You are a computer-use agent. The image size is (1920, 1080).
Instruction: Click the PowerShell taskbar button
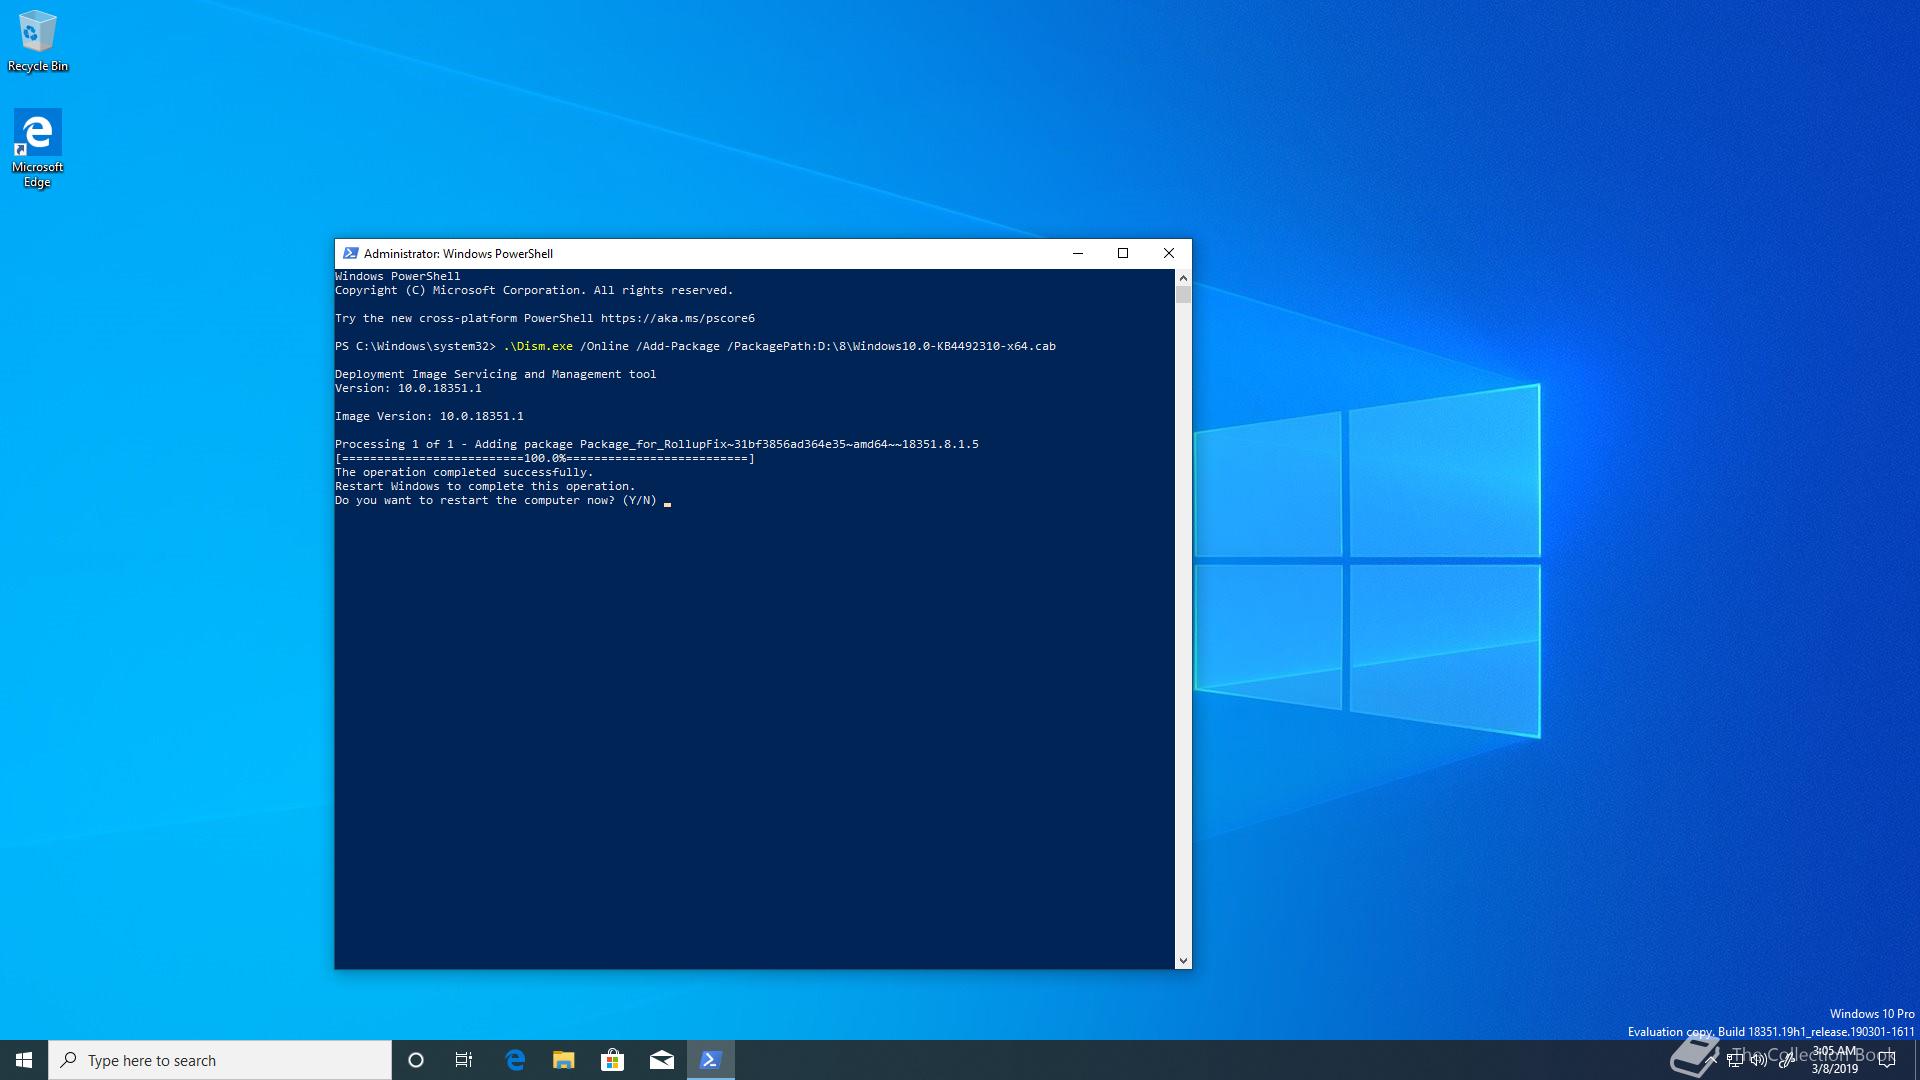click(x=711, y=1060)
